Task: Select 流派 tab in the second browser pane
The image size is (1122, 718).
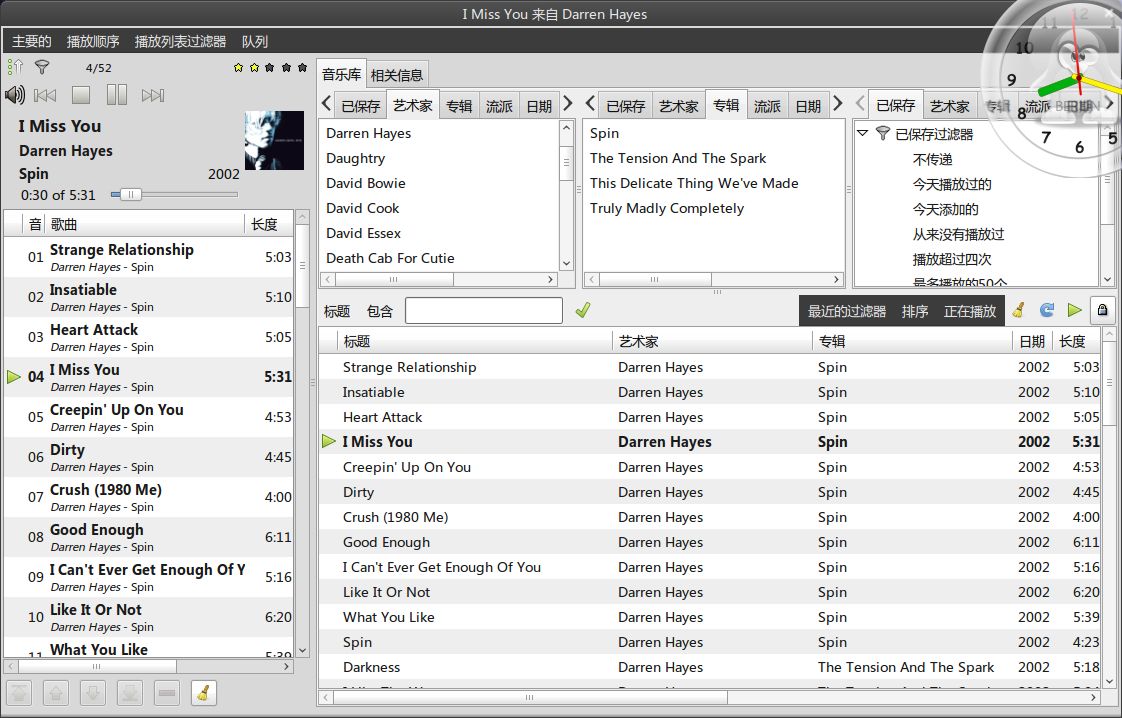Action: [767, 107]
